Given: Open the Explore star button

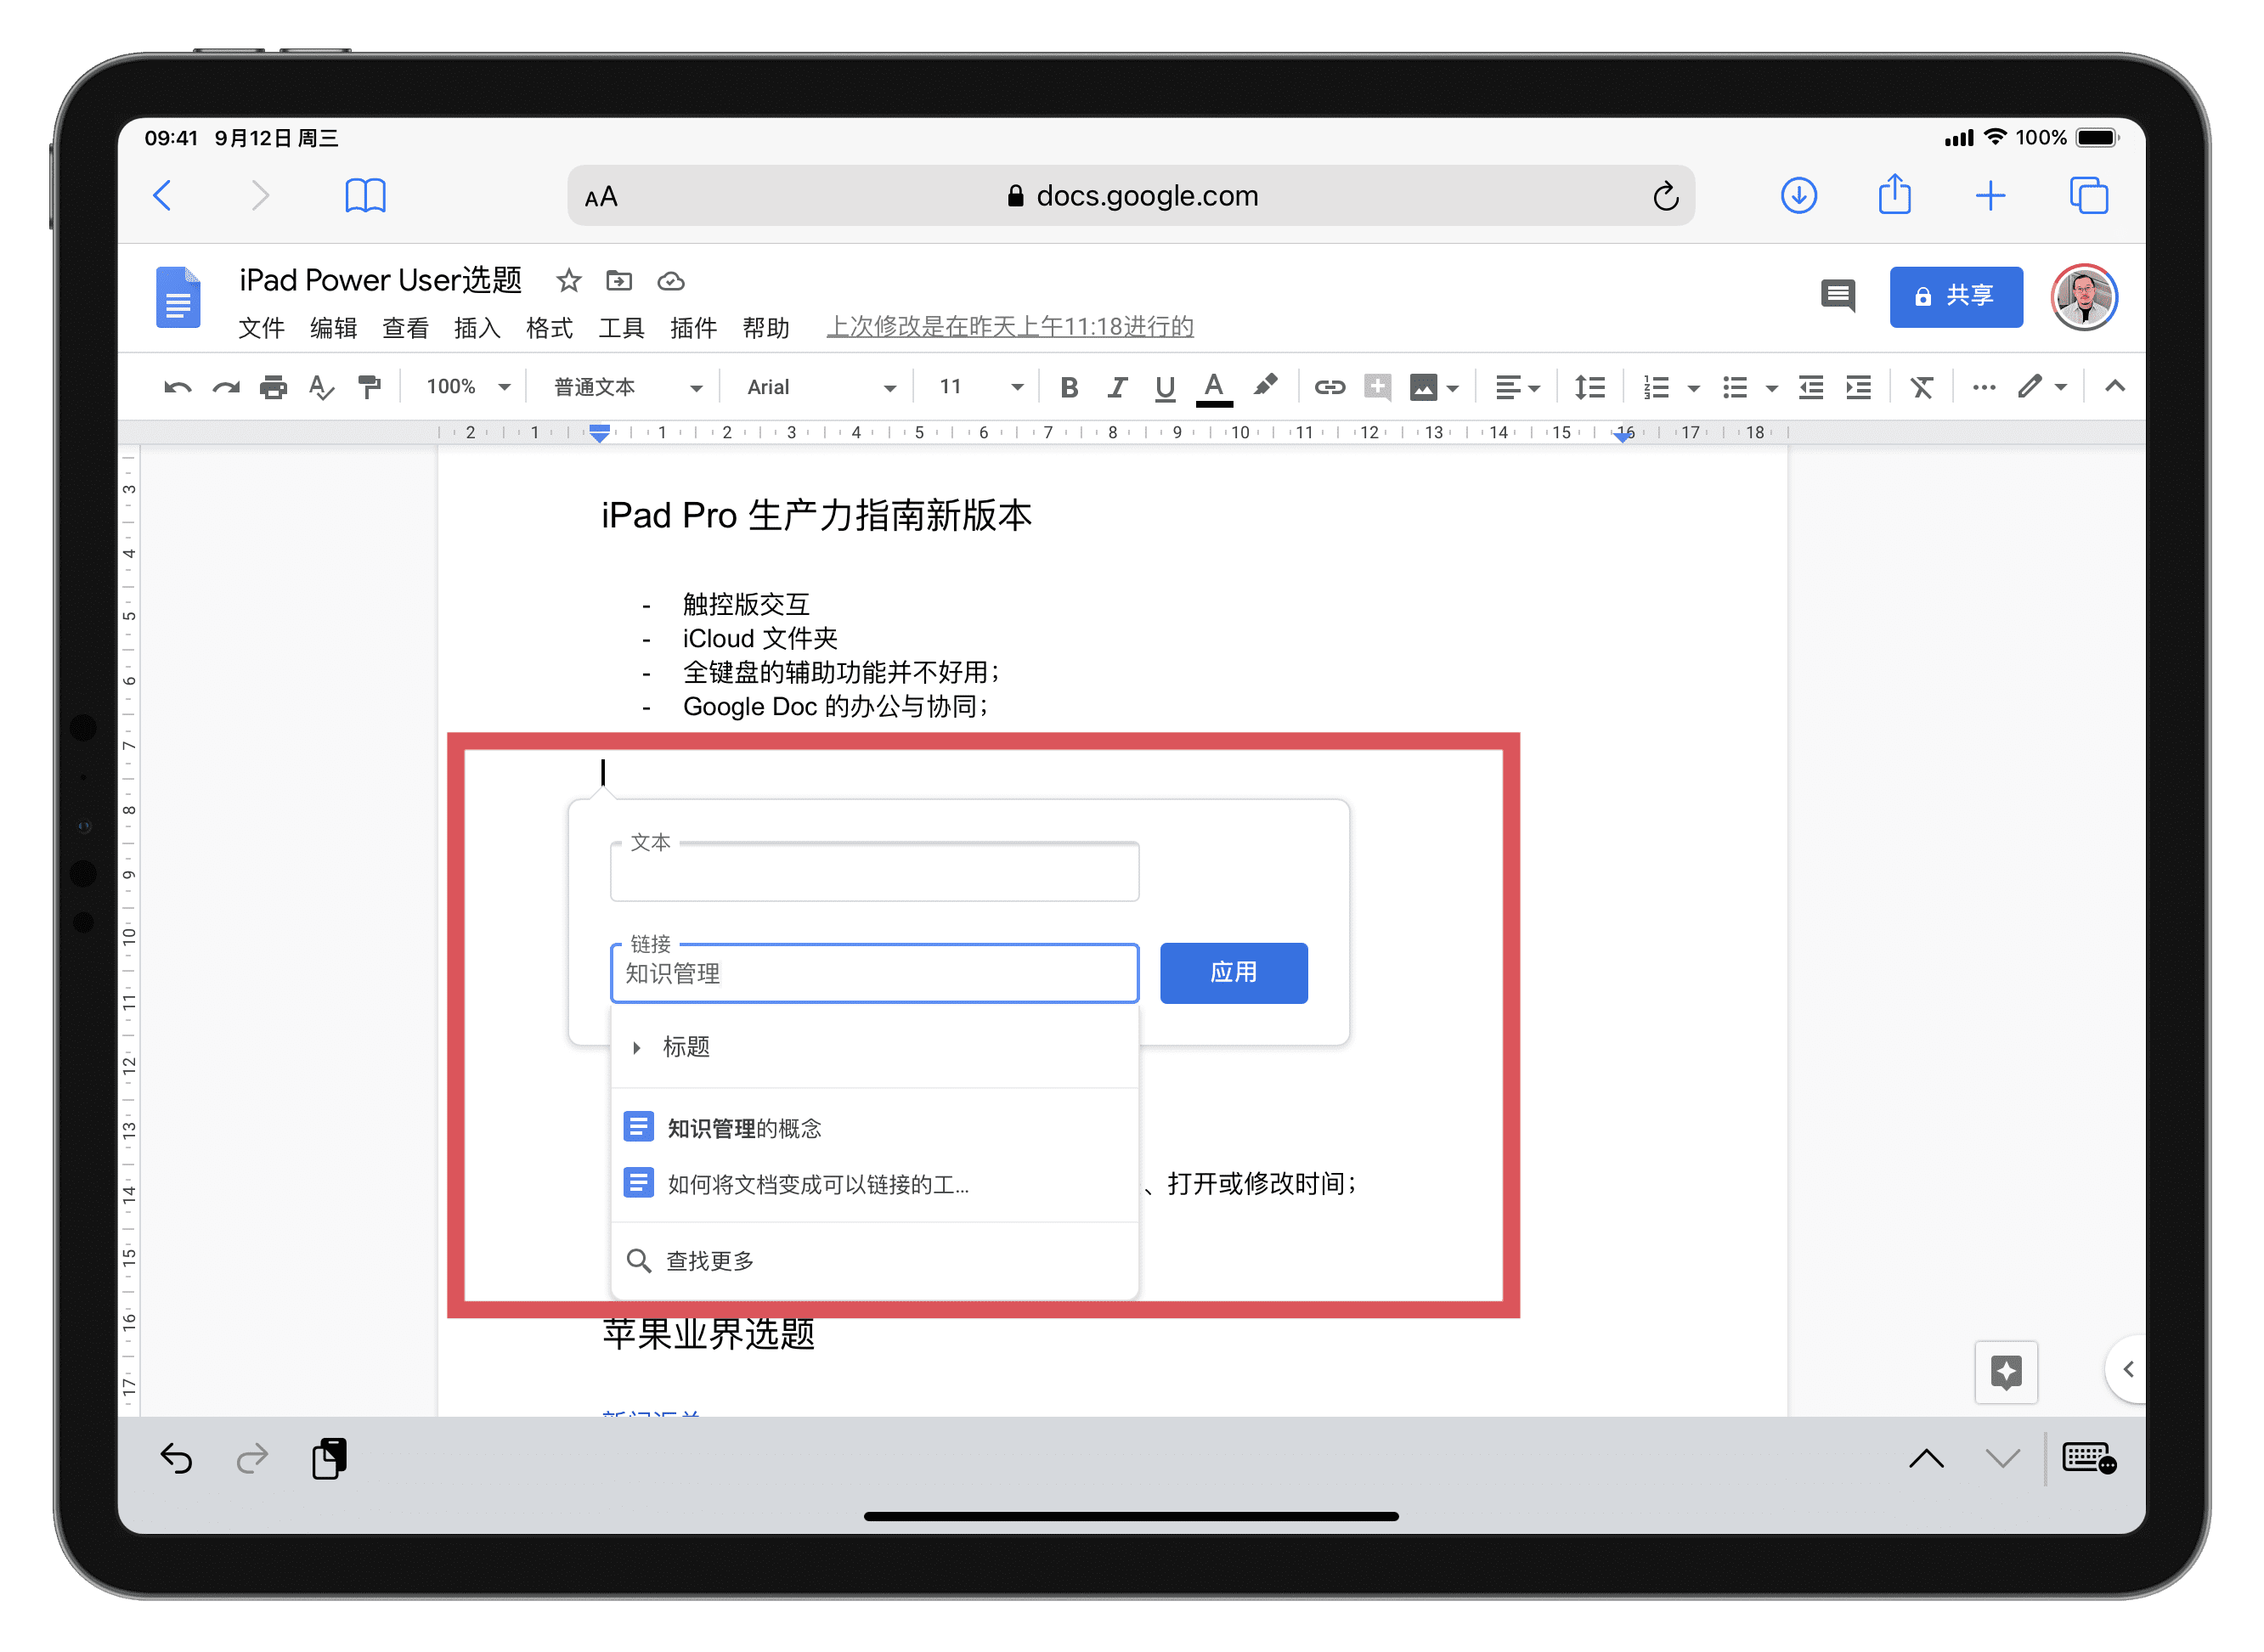Looking at the screenshot, I should [2005, 1371].
